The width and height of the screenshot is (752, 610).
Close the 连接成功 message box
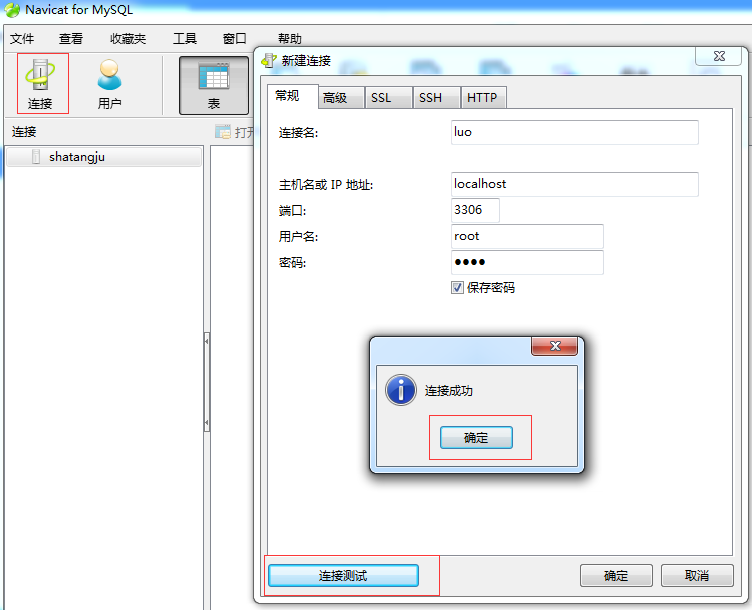coord(554,346)
